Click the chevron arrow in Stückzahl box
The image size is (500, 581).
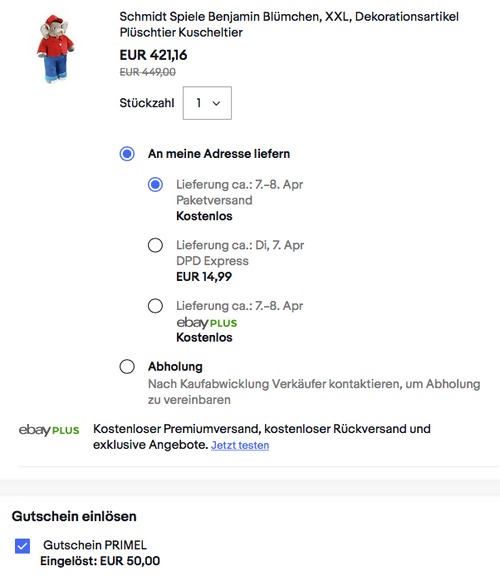216,103
